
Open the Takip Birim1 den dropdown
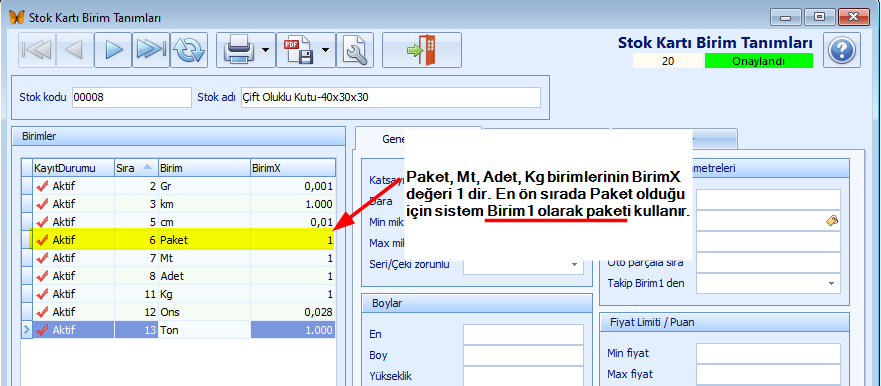pyautogui.click(x=831, y=283)
